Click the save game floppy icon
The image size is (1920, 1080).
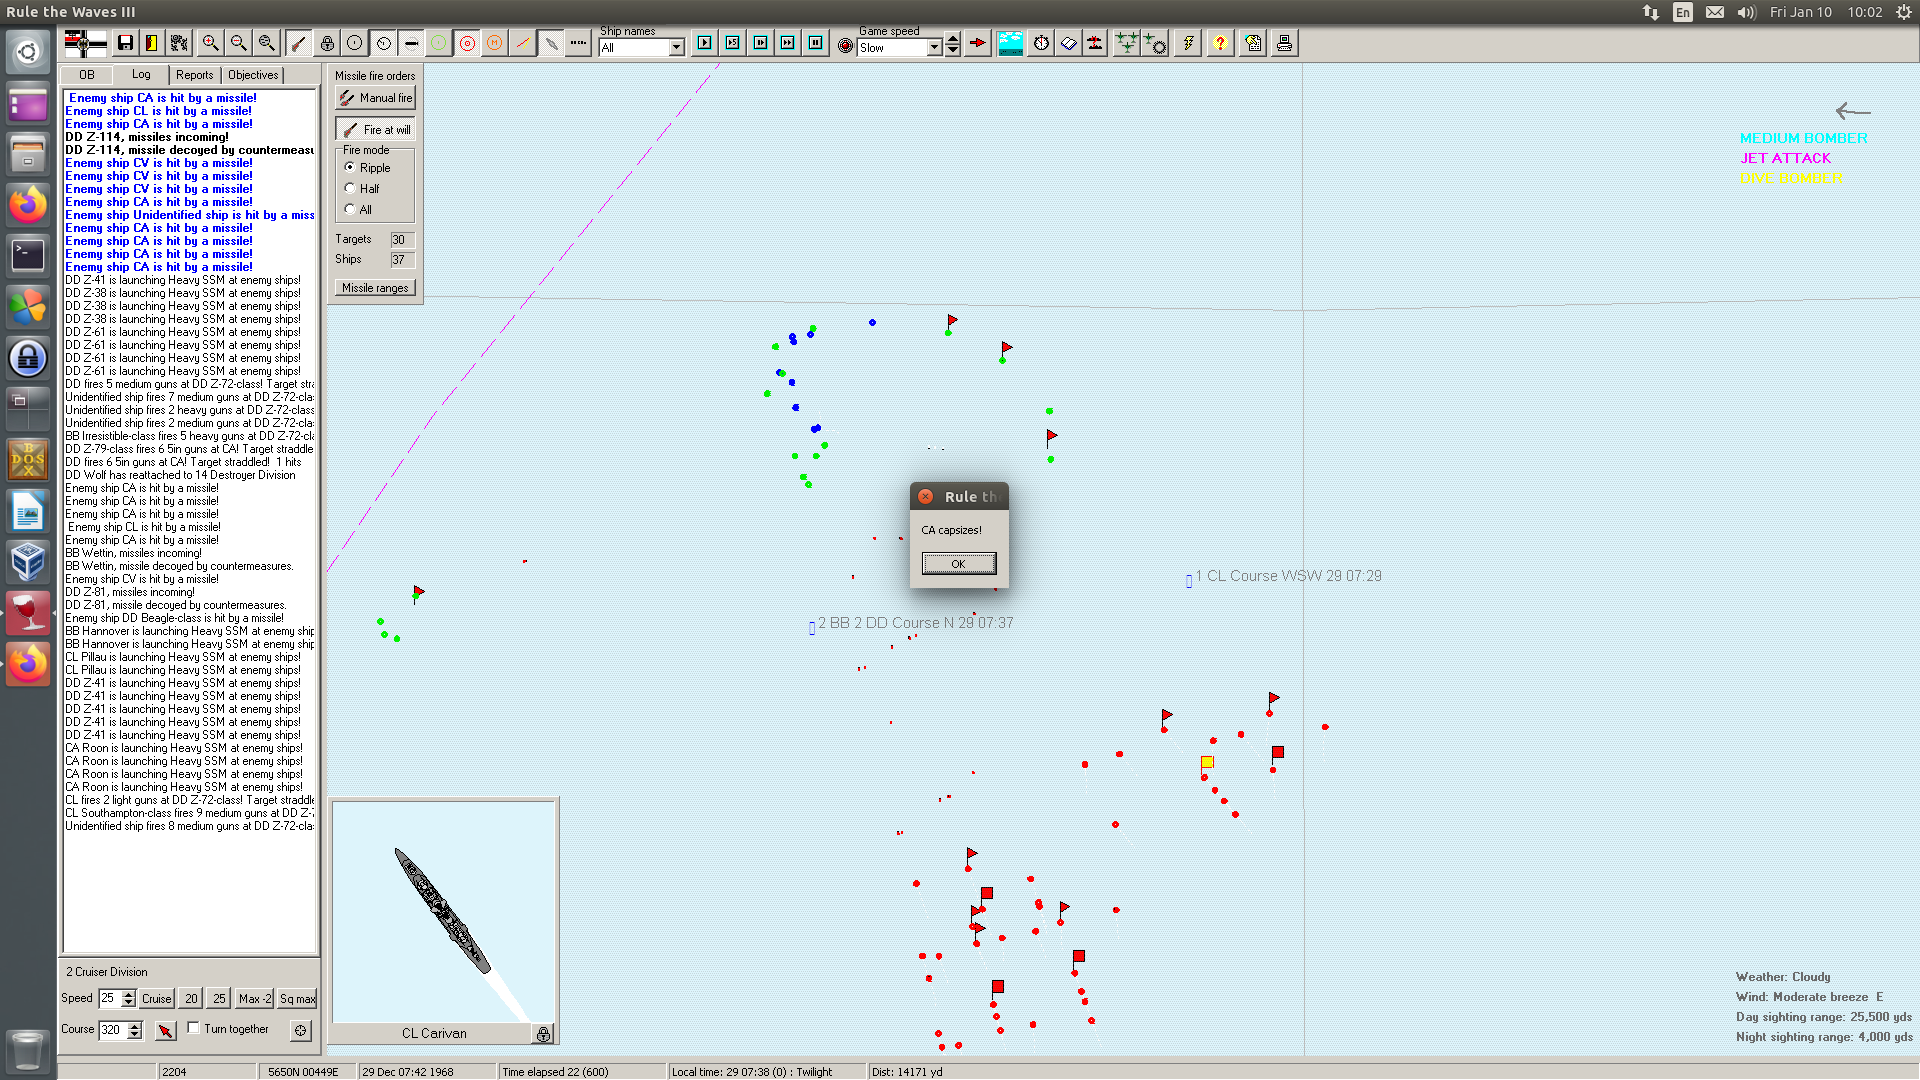125,43
